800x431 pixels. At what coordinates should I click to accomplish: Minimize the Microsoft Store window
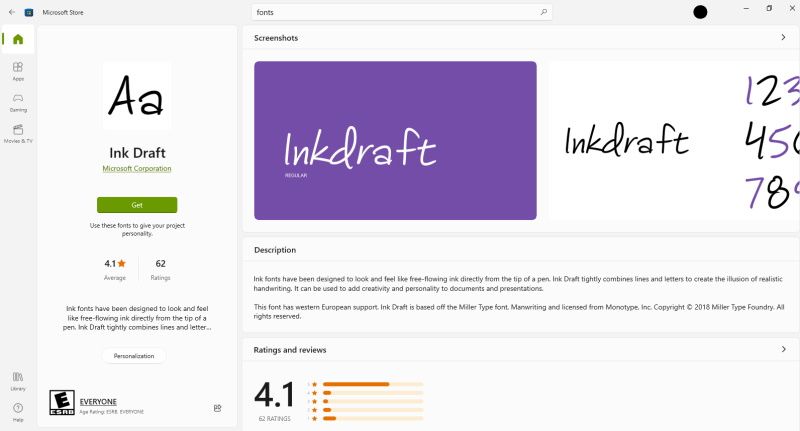click(746, 9)
